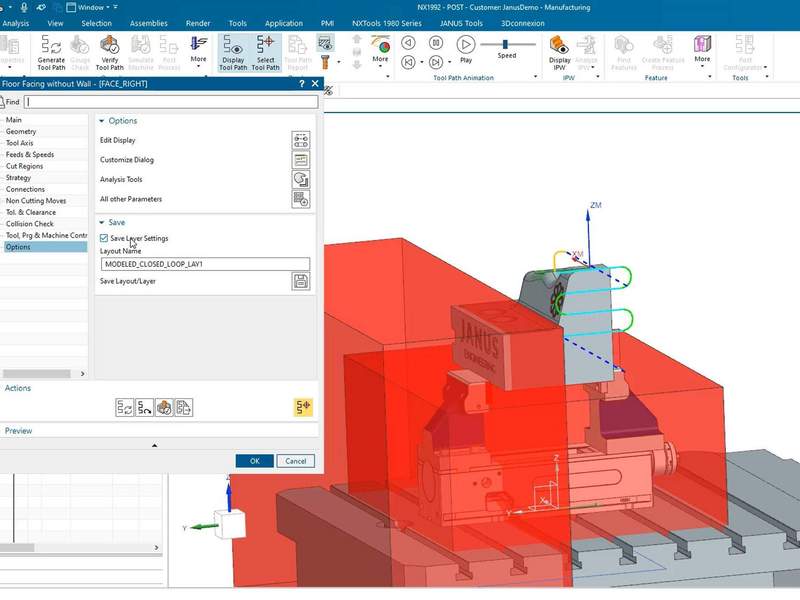Screen dimensions: 800x600
Task: Click the dialog help question mark
Action: [x=302, y=84]
